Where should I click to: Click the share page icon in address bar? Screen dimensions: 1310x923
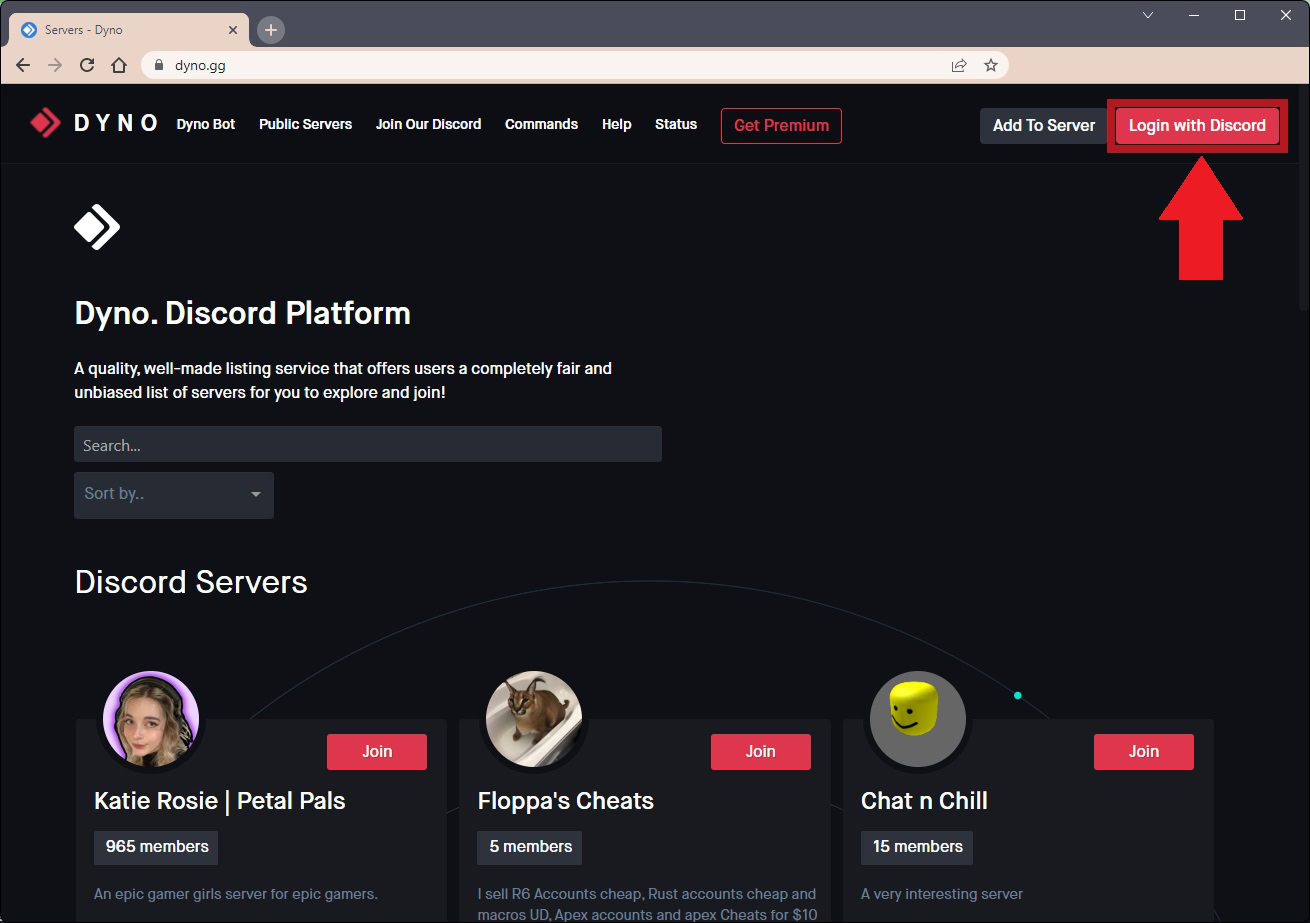[958, 65]
